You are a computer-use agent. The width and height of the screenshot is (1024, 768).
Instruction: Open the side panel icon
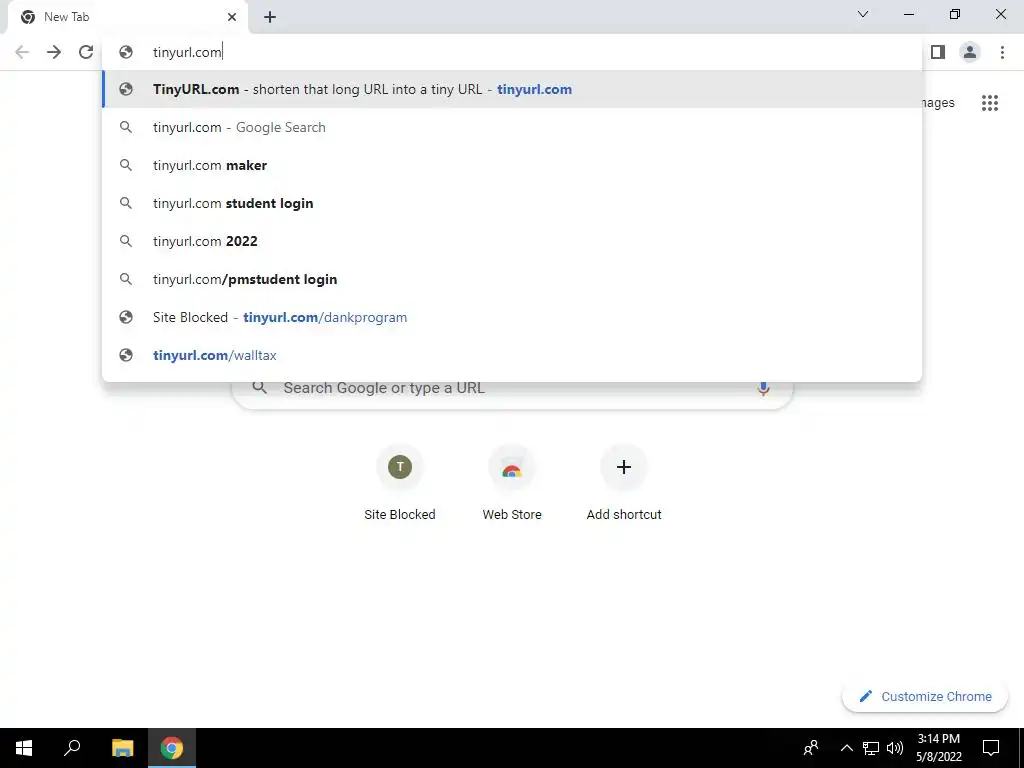point(938,52)
